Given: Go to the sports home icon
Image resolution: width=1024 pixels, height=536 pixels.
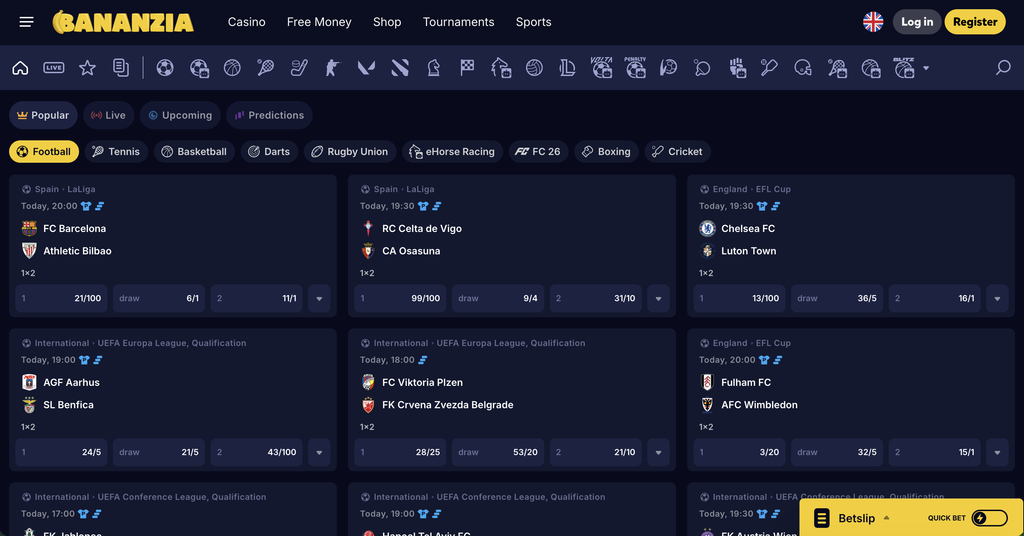Looking at the screenshot, I should [20, 68].
